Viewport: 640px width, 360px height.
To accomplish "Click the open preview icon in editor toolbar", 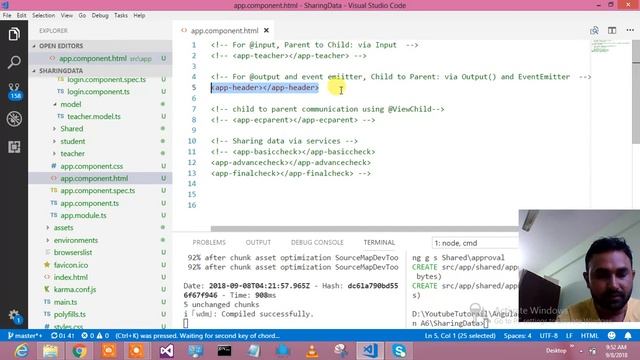I will (x=594, y=30).
